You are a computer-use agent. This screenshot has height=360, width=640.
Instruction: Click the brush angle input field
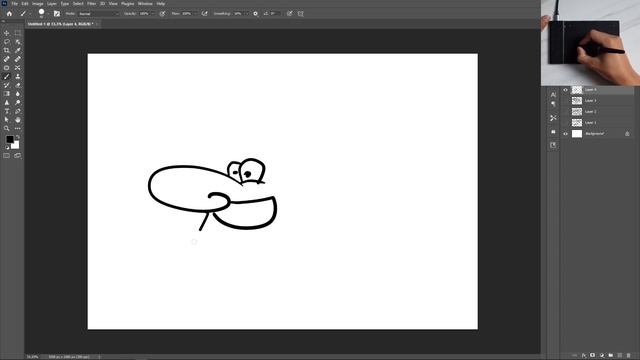274,14
